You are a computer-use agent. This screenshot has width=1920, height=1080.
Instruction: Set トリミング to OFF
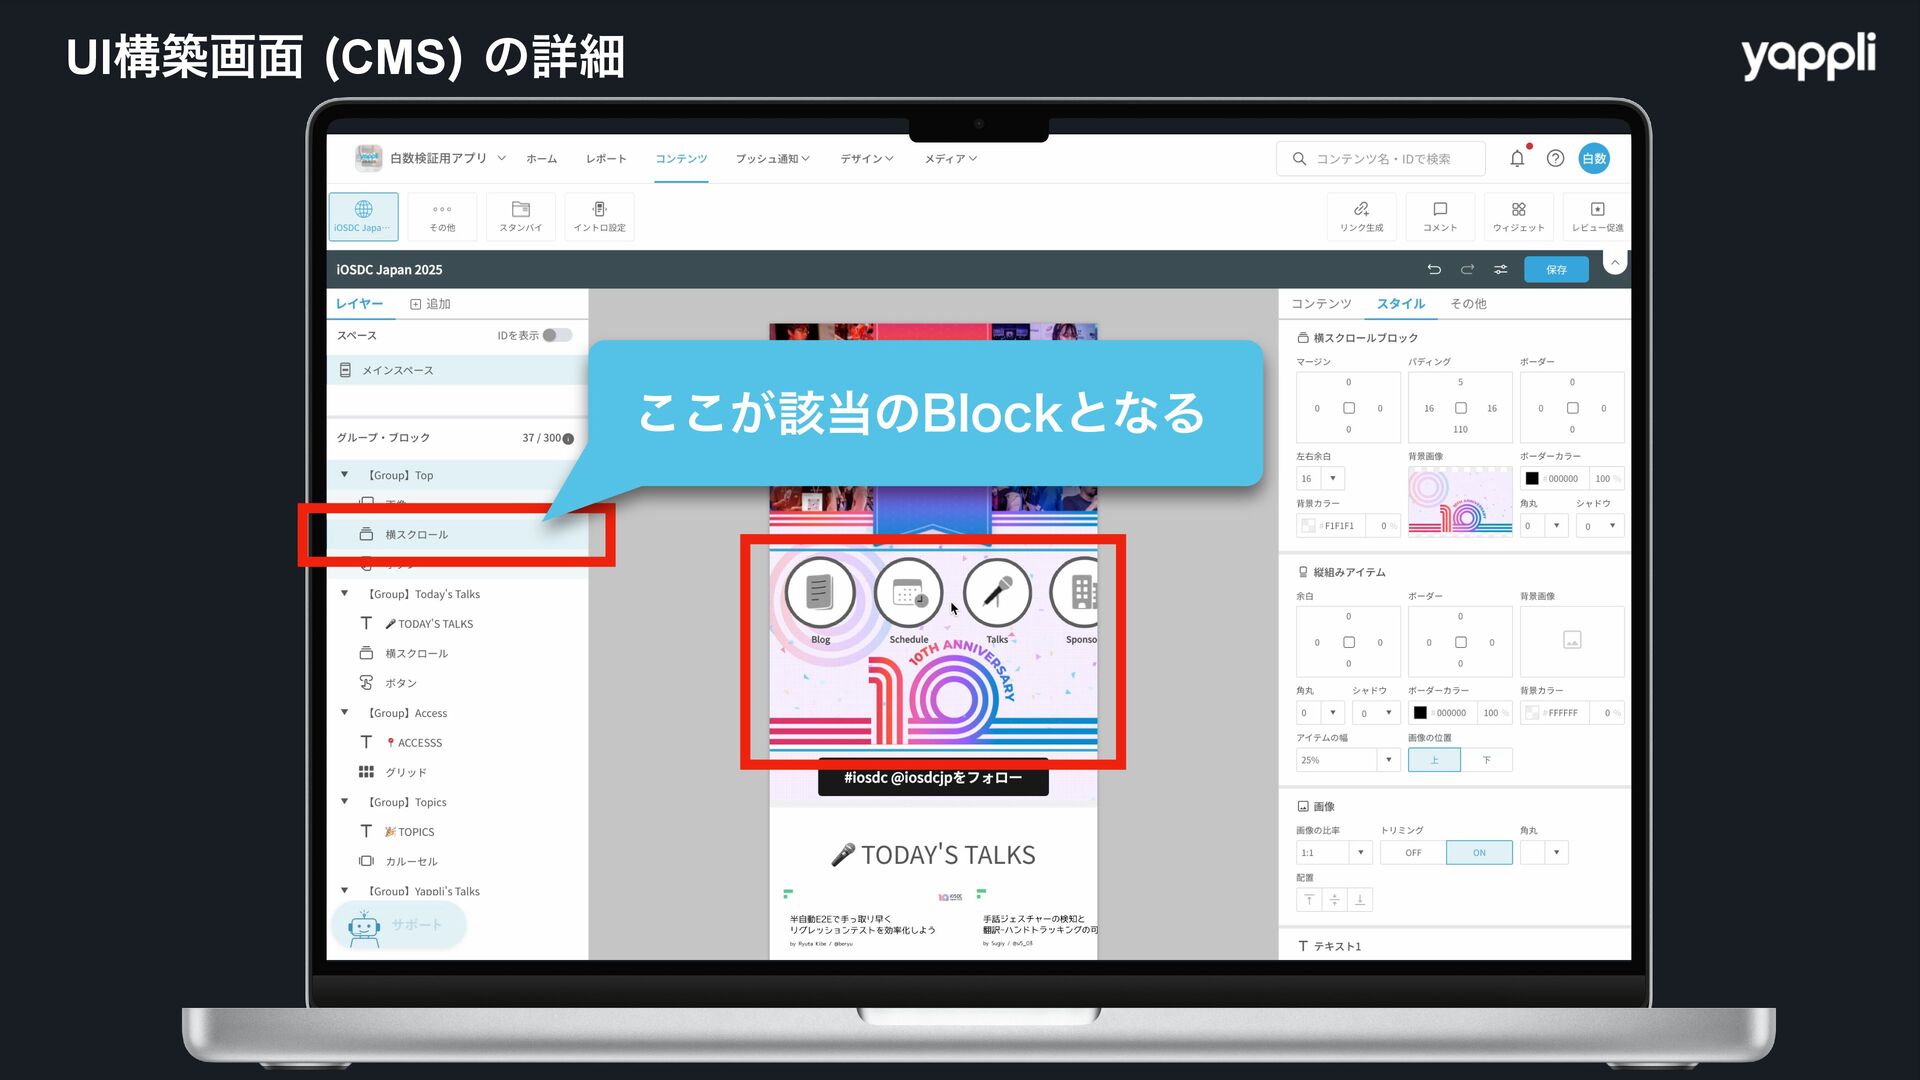[x=1413, y=853]
